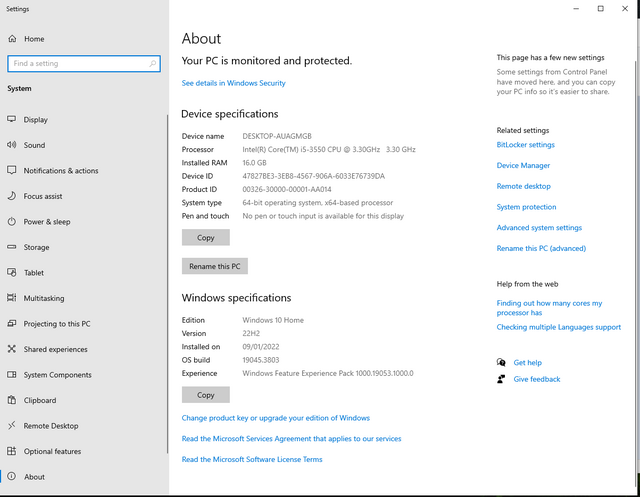Click the search magnifier icon
Viewport: 640px width, 497px height.
(x=153, y=64)
